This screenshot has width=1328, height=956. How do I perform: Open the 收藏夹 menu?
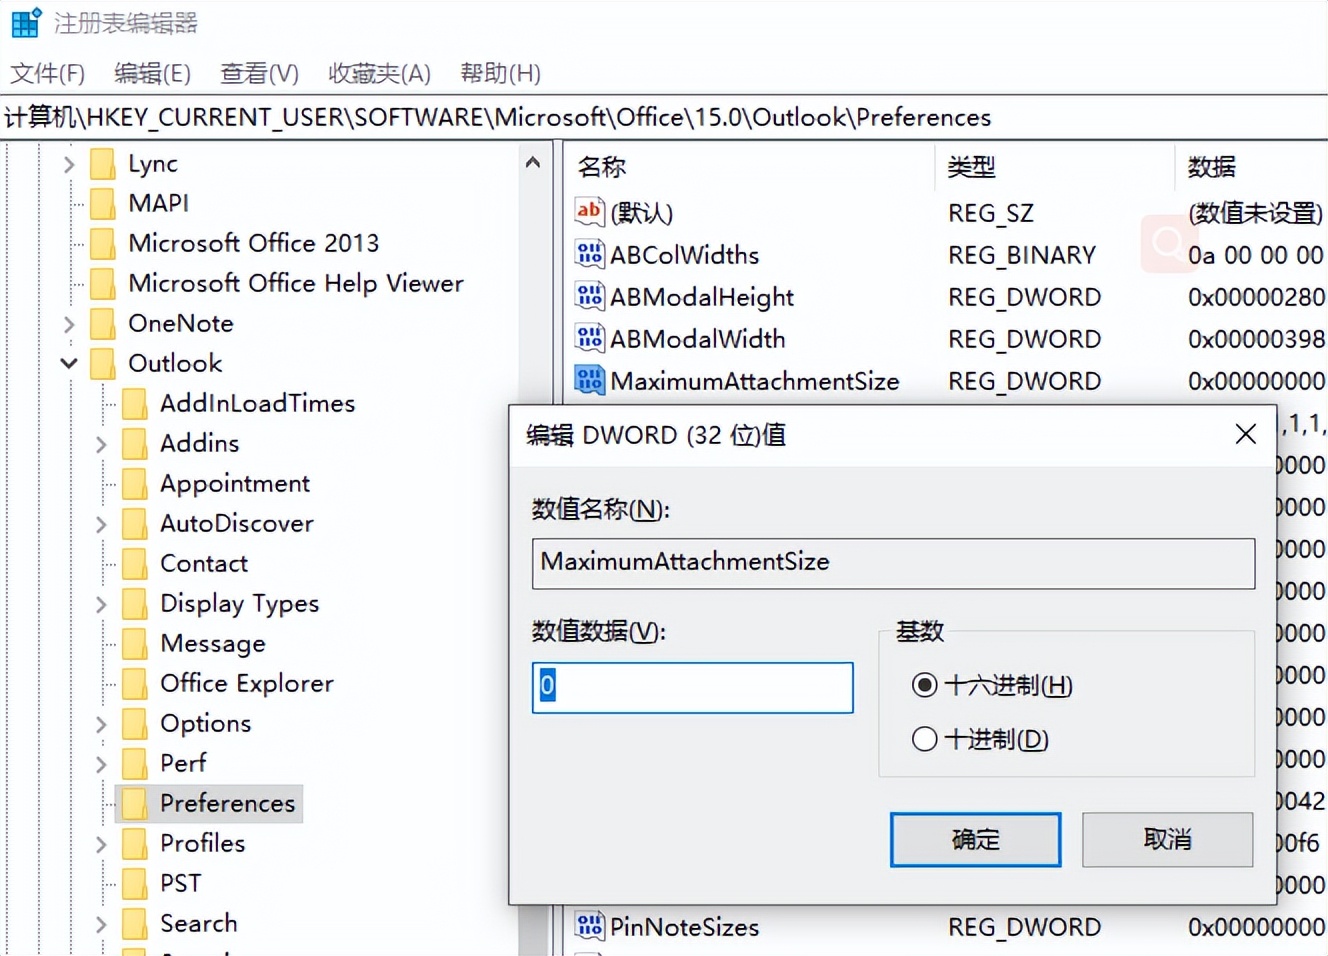379,73
